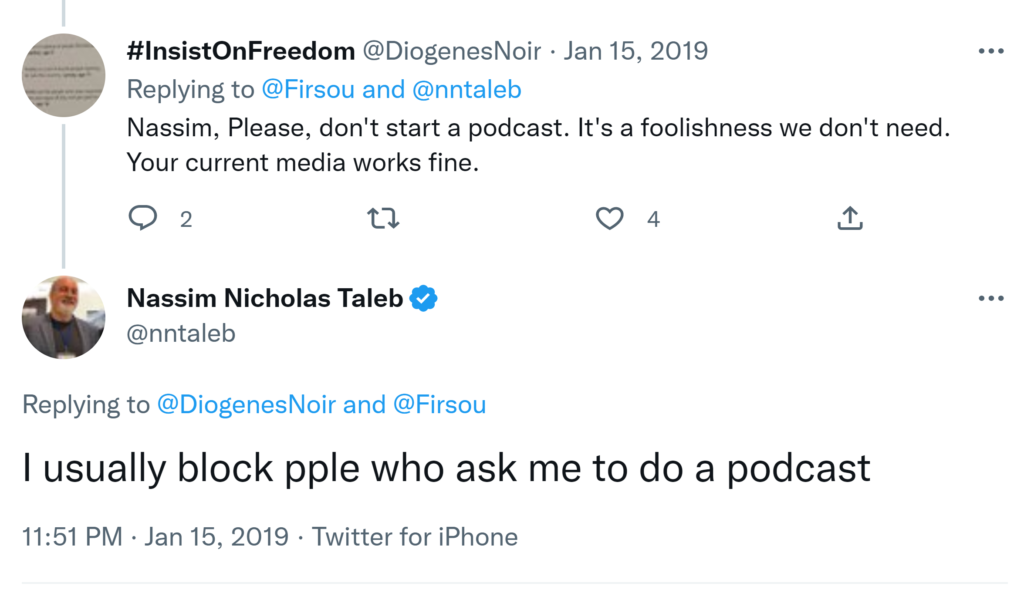The height and width of the screenshot is (593, 1024).
Task: Open Nassim Nicholas Taleb's profile photo
Action: pyautogui.click(x=64, y=317)
